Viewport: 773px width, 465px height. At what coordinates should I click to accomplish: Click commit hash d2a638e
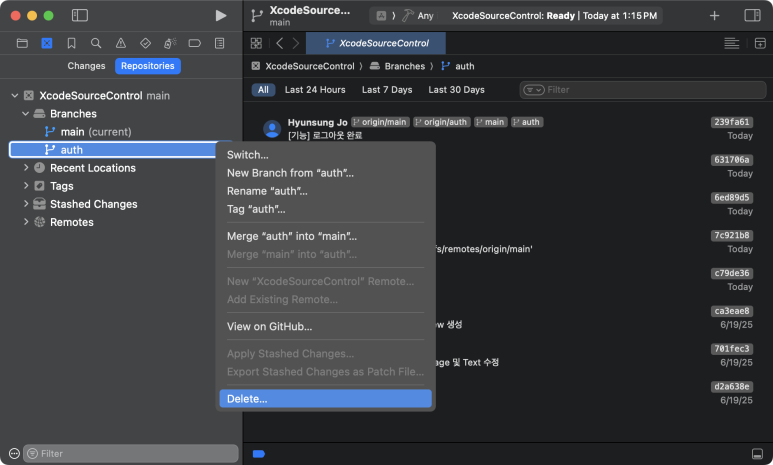pos(732,387)
